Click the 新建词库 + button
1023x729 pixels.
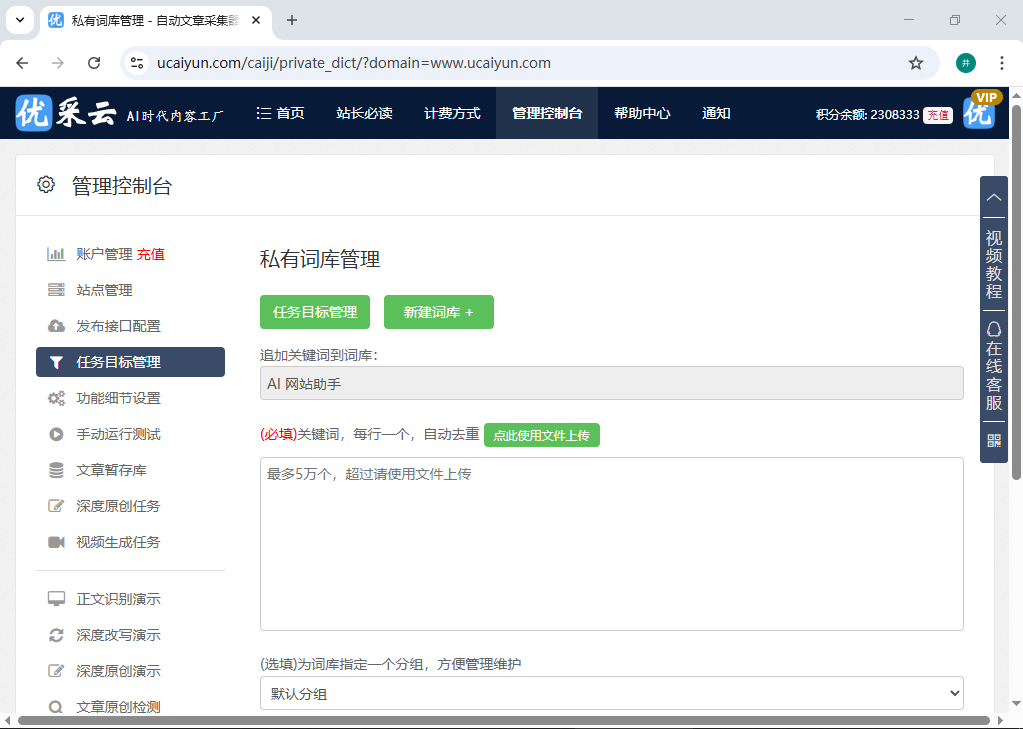click(x=438, y=312)
